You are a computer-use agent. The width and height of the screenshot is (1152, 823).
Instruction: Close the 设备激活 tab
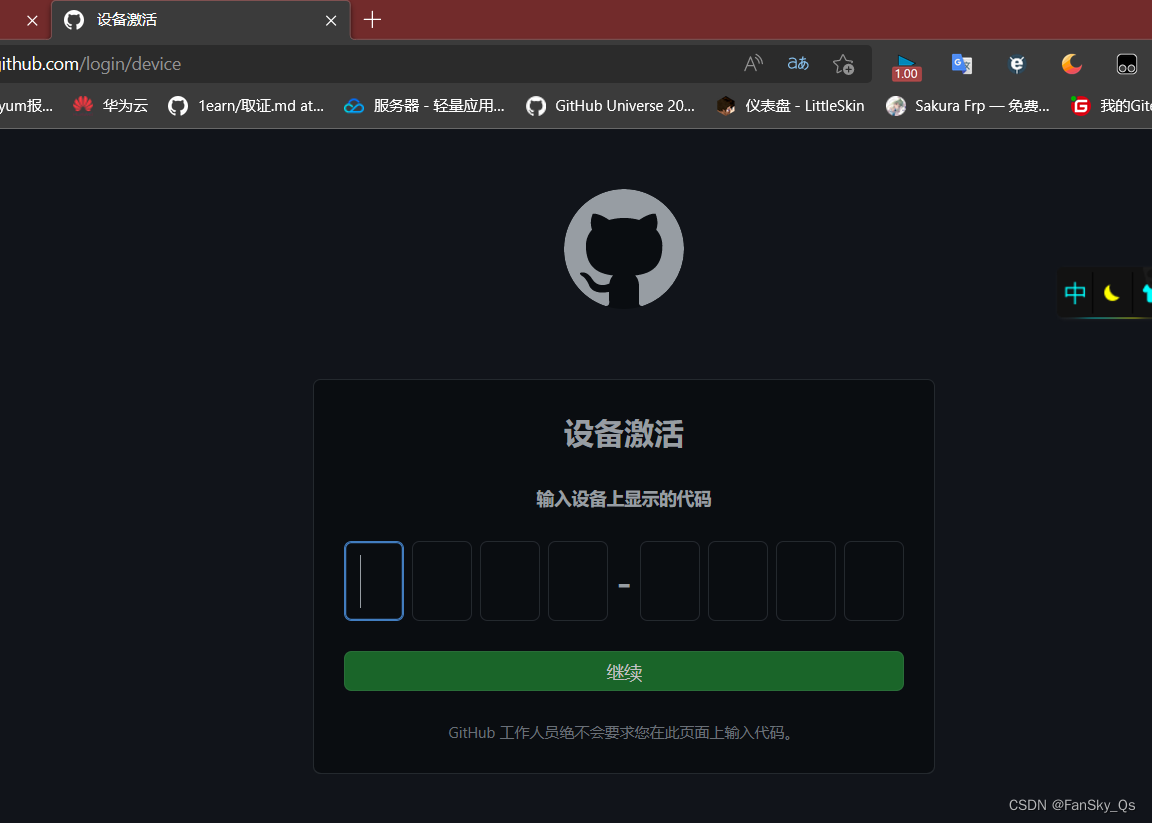tap(331, 21)
